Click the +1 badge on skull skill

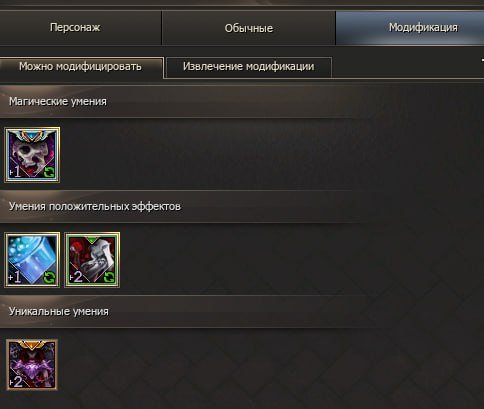pos(15,172)
